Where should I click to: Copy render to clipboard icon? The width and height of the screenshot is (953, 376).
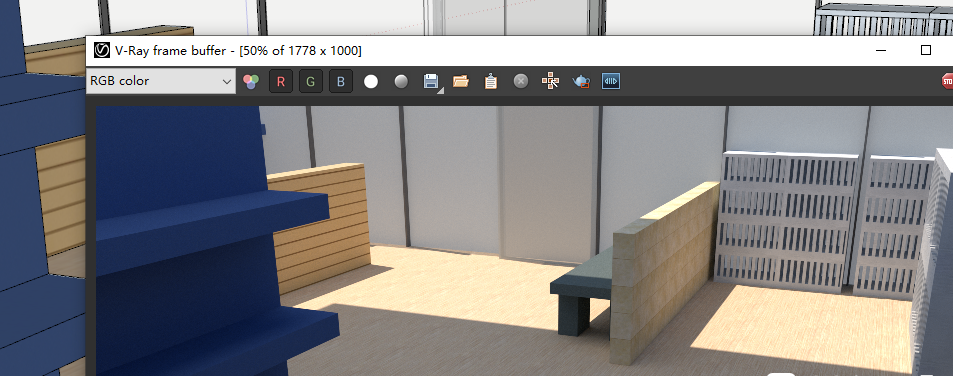pyautogui.click(x=491, y=81)
